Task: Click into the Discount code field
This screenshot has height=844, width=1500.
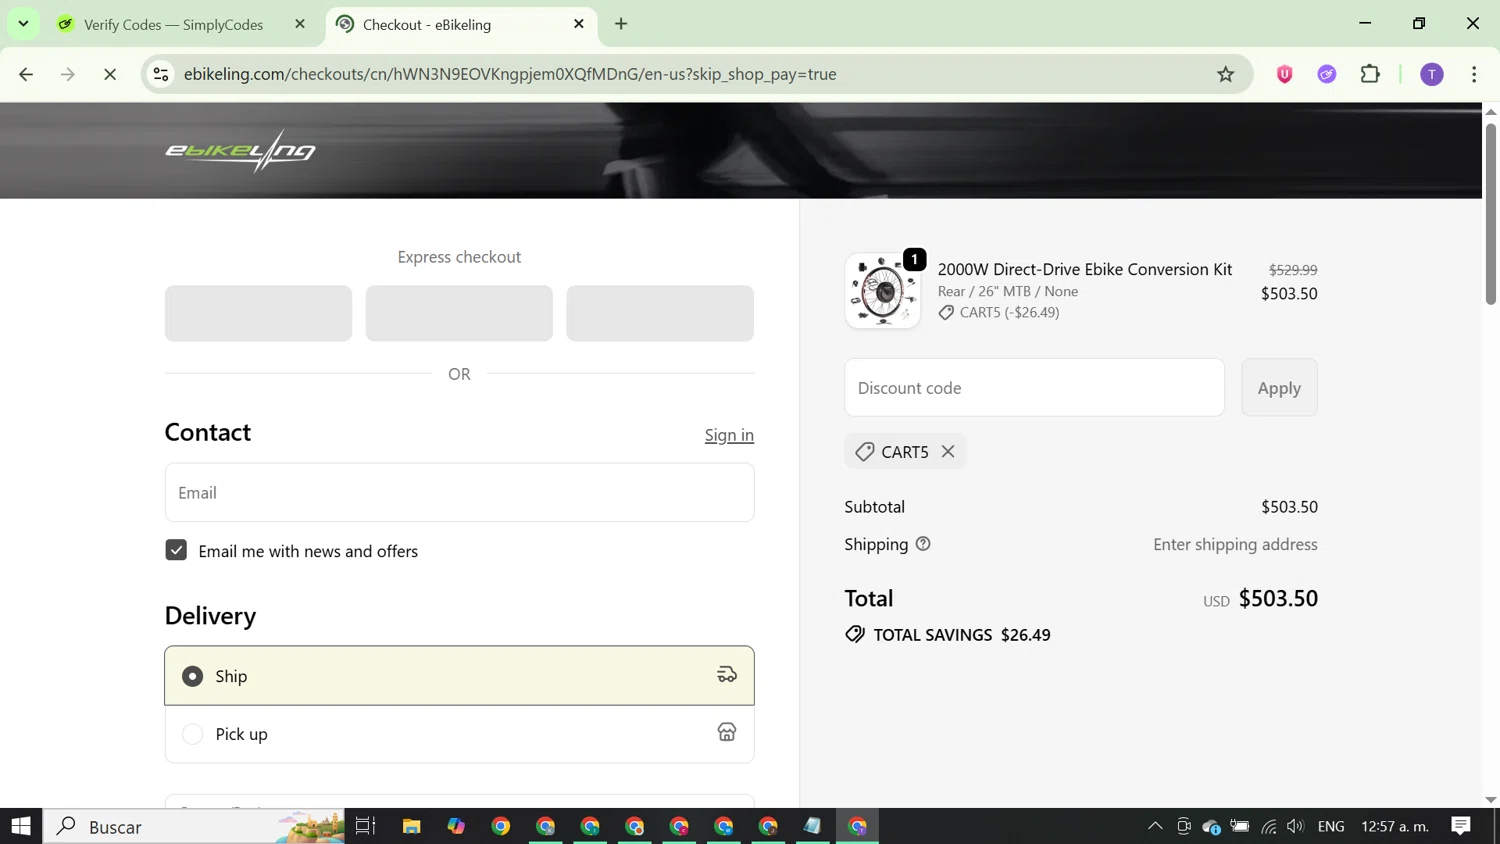Action: (1034, 387)
